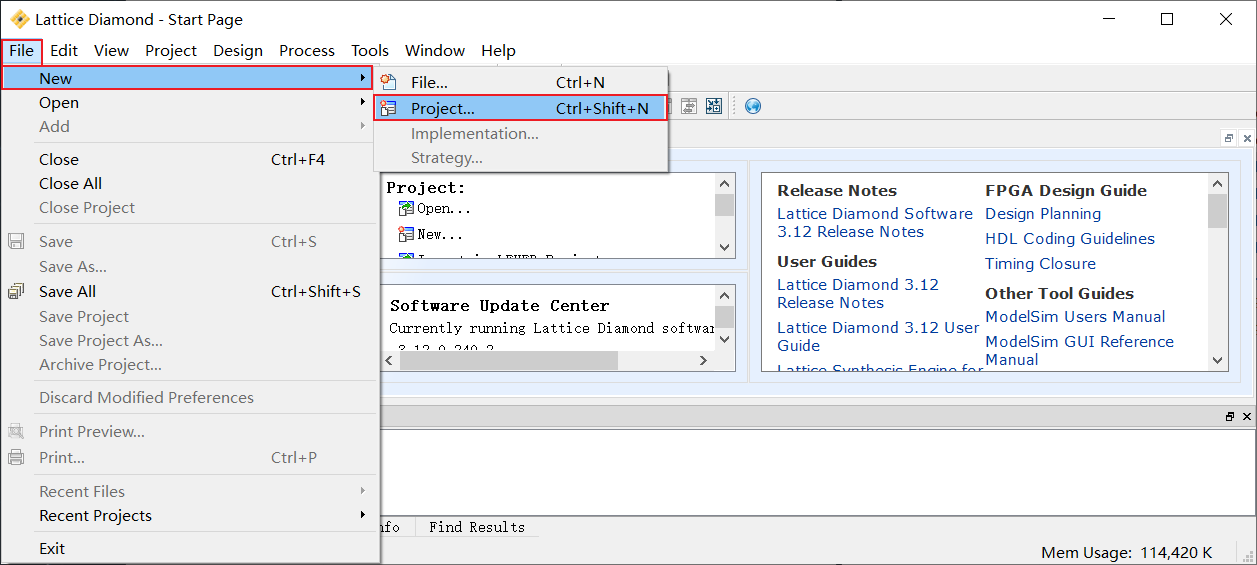The width and height of the screenshot is (1257, 565).
Task: Open ModelSim GUI Reference Manual link
Action: (1079, 351)
